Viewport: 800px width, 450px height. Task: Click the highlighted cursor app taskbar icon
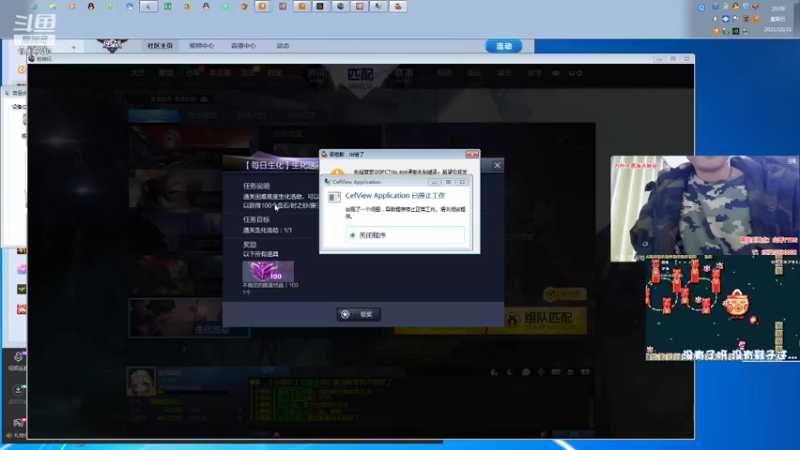[148, 6]
